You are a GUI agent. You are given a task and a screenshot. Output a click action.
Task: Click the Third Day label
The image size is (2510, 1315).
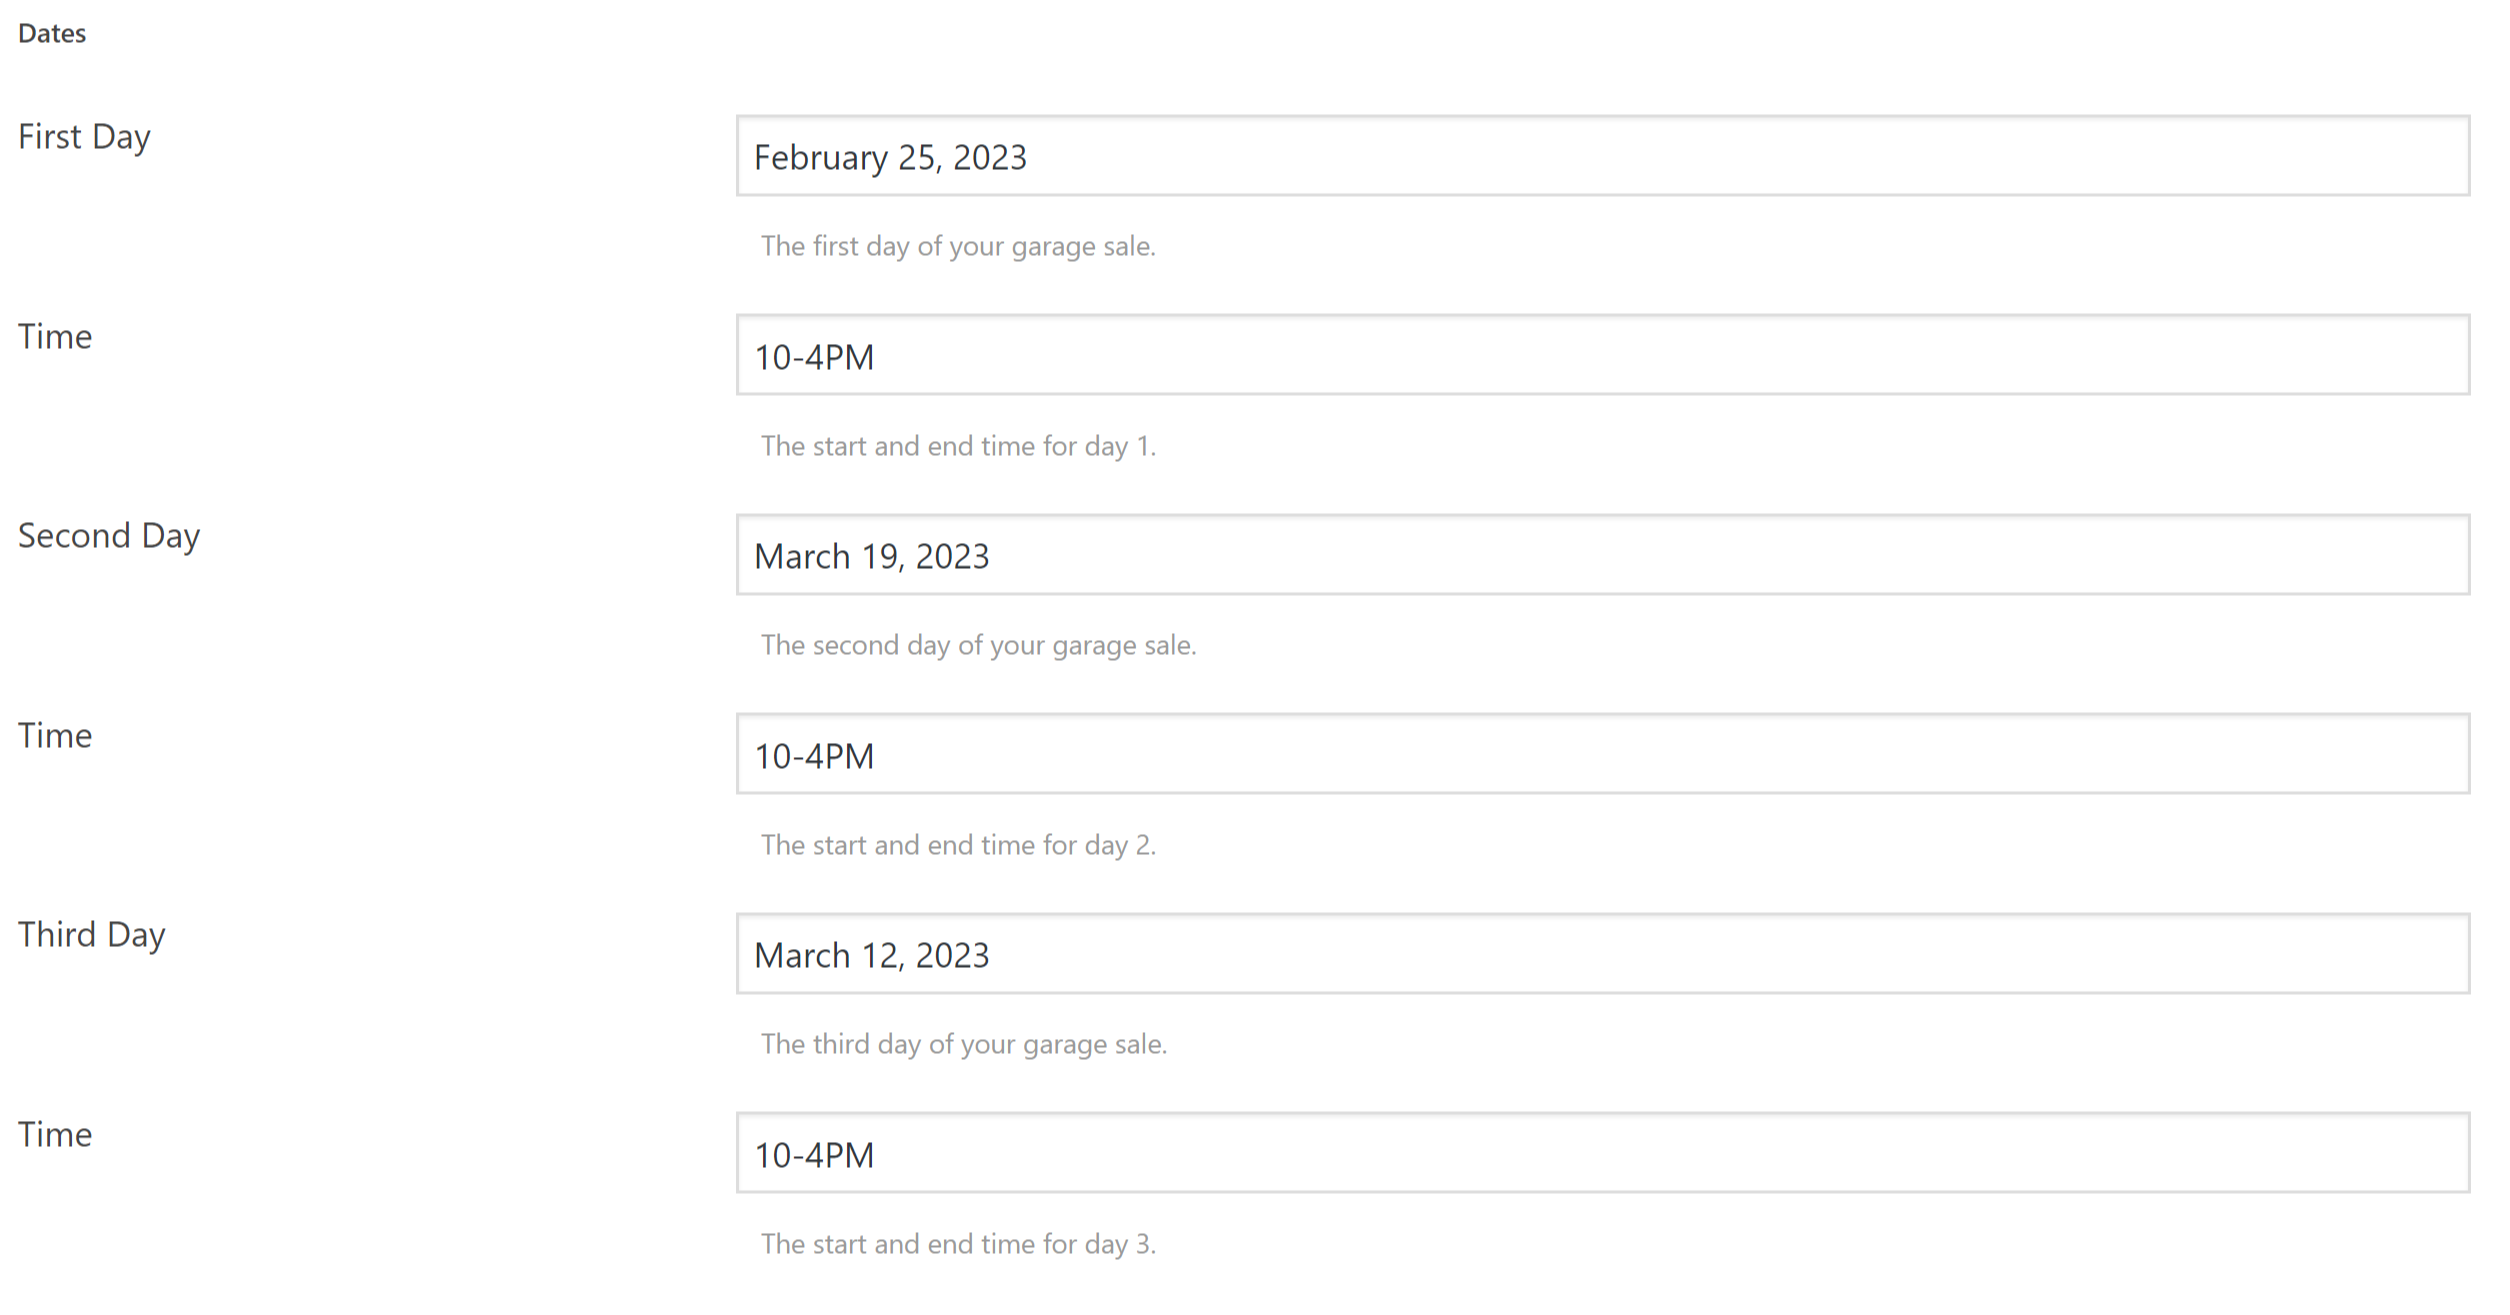coord(92,935)
